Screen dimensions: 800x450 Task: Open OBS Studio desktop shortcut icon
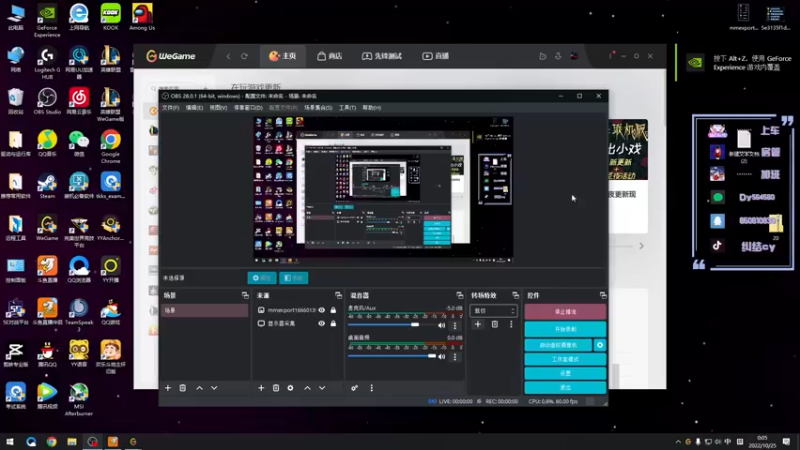[x=47, y=101]
